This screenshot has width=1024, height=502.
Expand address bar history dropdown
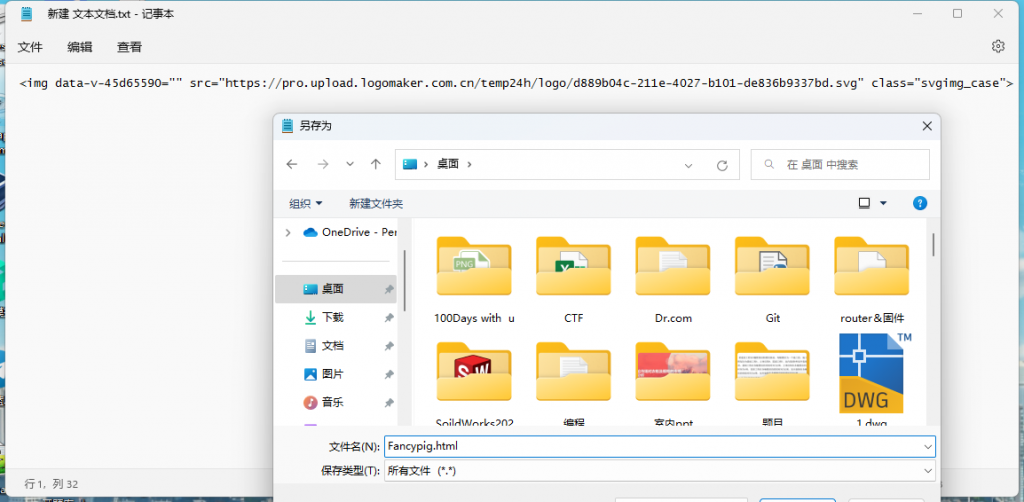(x=688, y=166)
